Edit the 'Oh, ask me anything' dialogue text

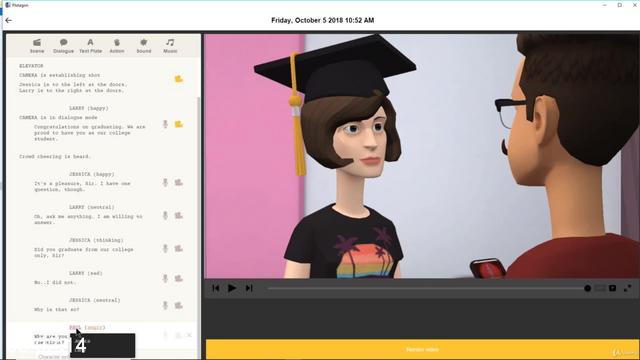click(x=88, y=220)
